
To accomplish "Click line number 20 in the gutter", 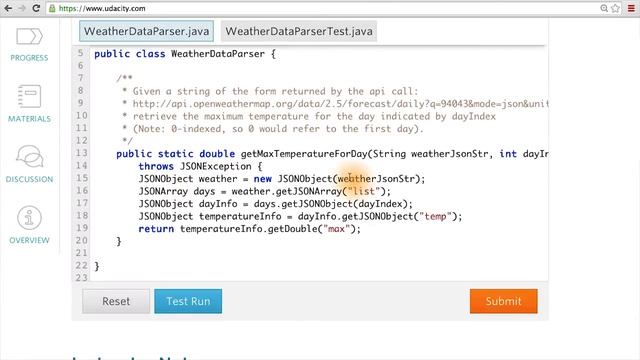I will tap(82, 240).
